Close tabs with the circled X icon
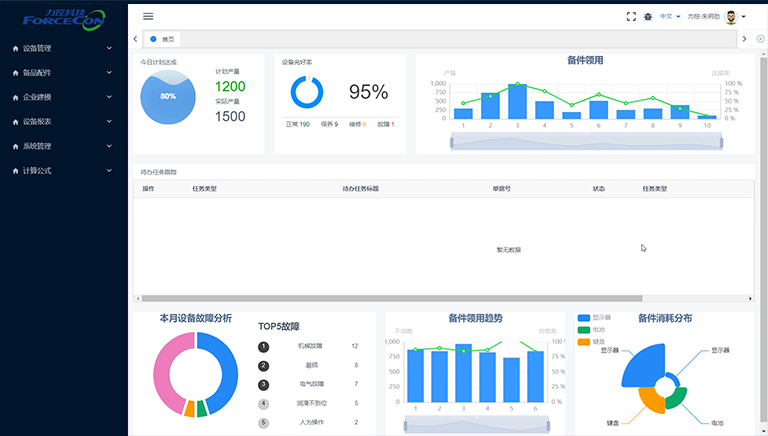 coord(760,38)
